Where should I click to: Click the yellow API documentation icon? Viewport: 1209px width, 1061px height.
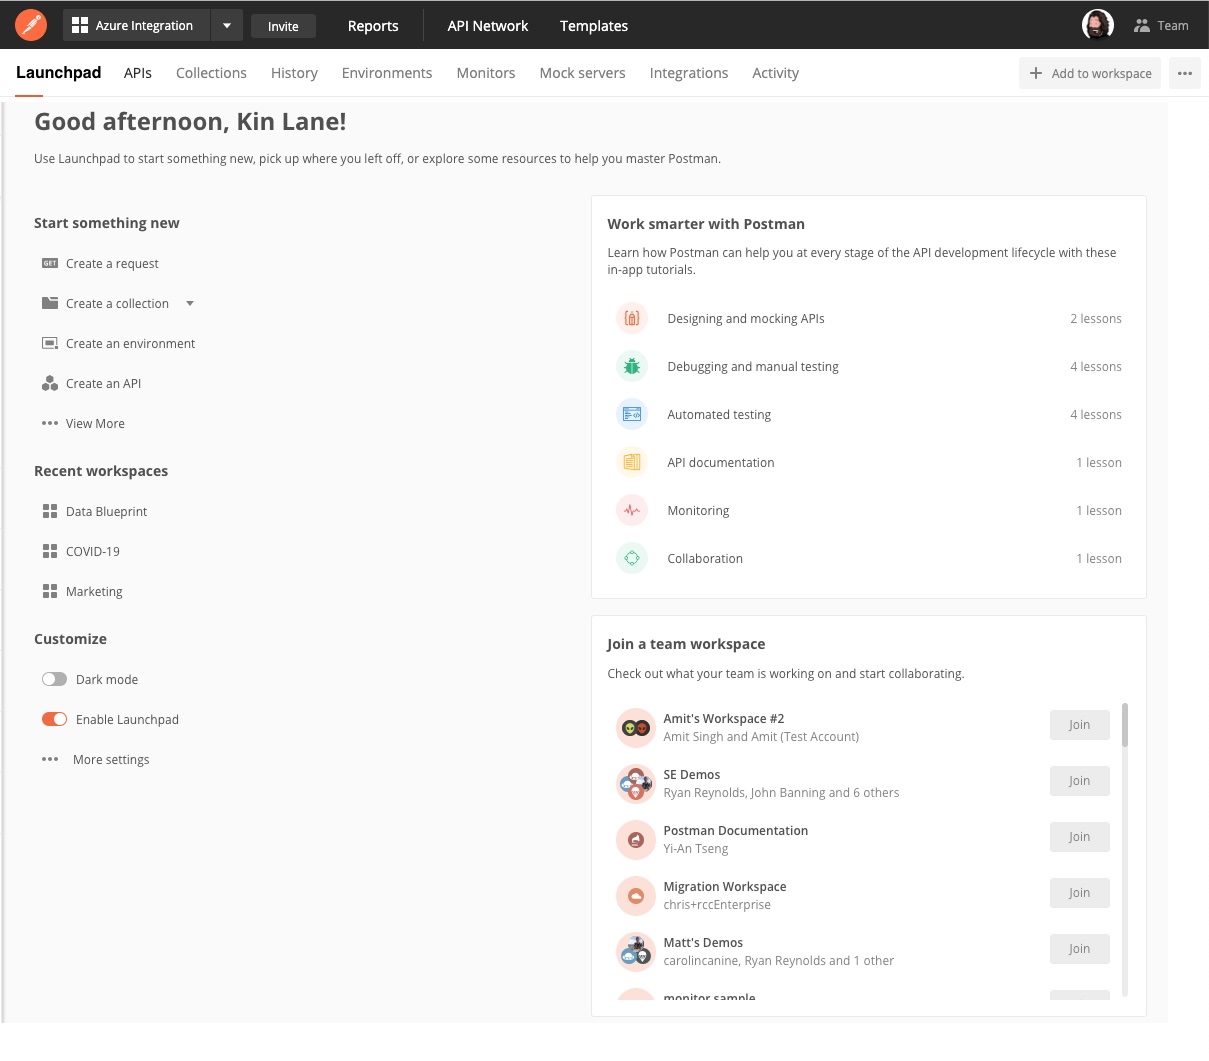coord(632,462)
